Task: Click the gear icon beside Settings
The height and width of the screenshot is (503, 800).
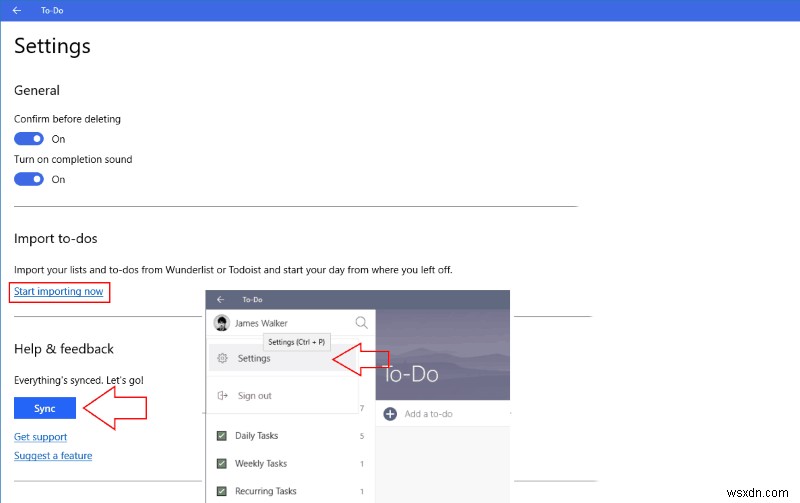Action: coord(222,358)
